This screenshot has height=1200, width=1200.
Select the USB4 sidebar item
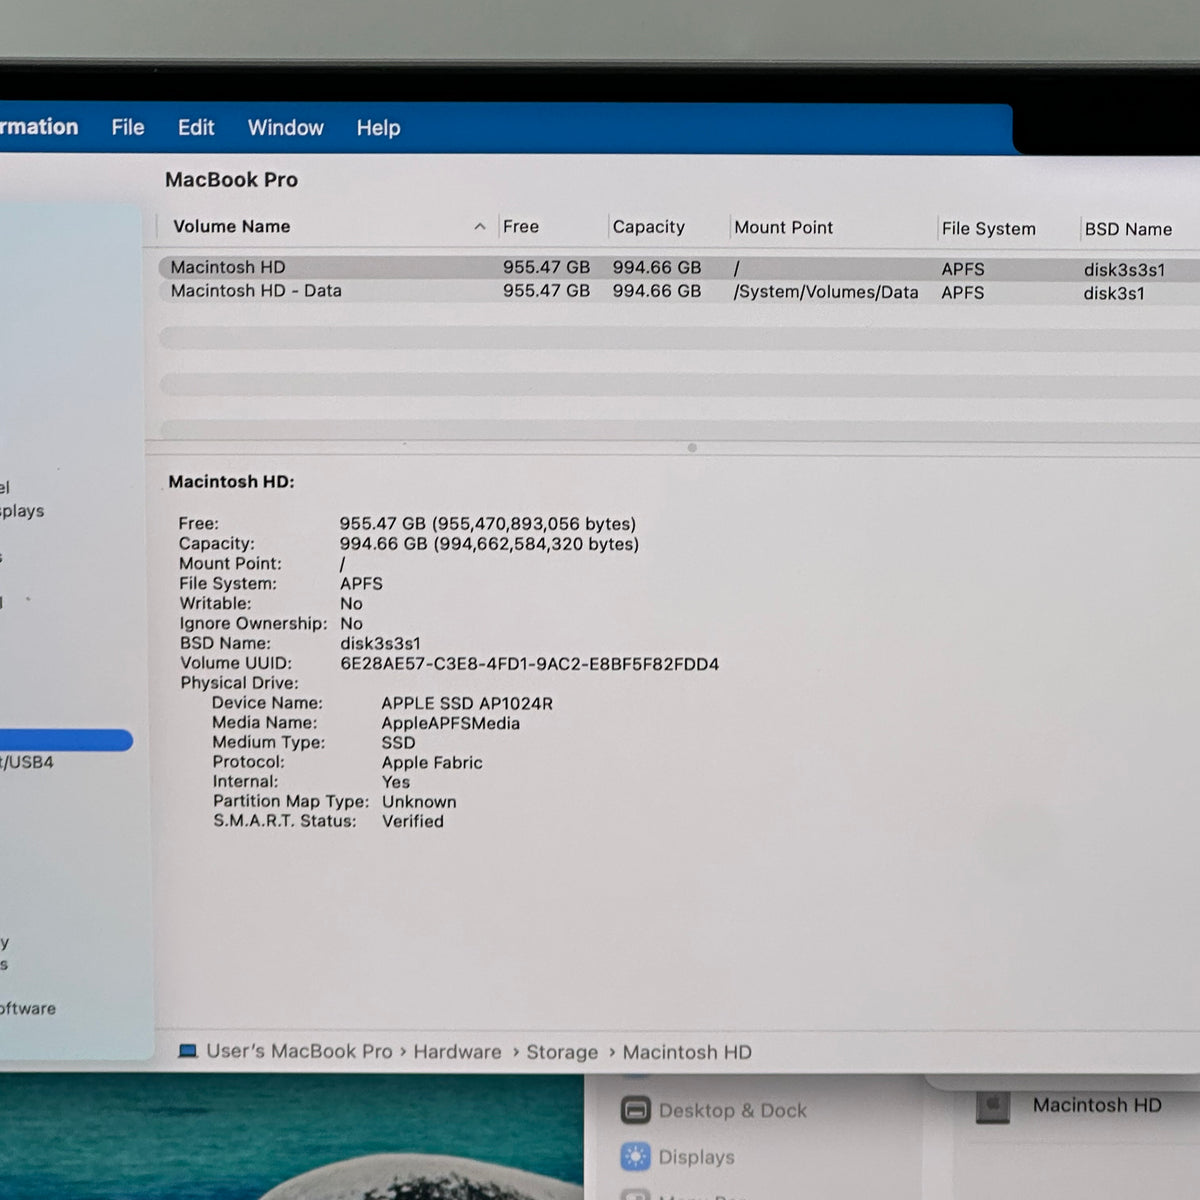click(27, 763)
